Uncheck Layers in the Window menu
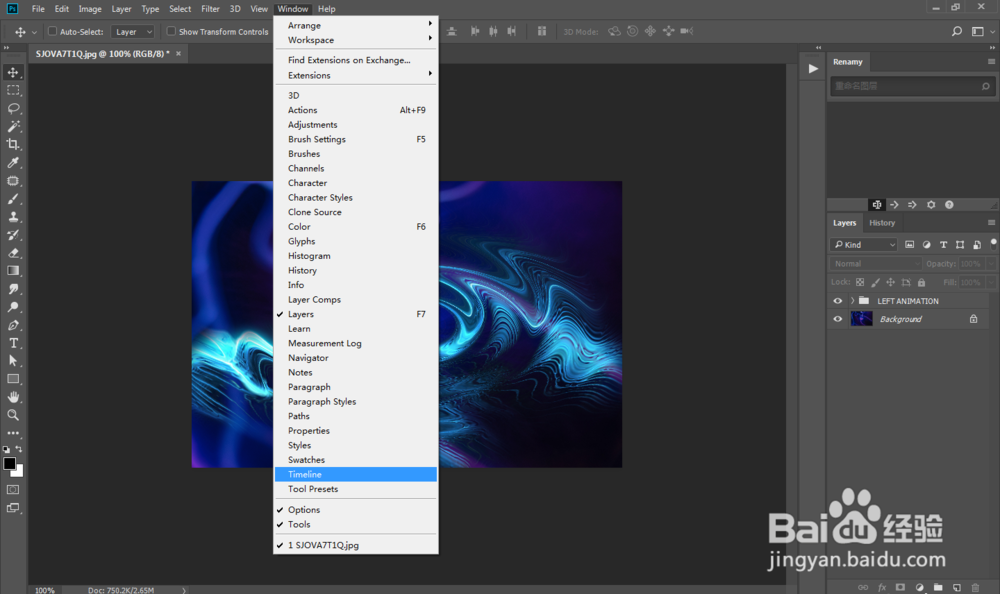Screen dimensions: 1000x594 click(356, 314)
